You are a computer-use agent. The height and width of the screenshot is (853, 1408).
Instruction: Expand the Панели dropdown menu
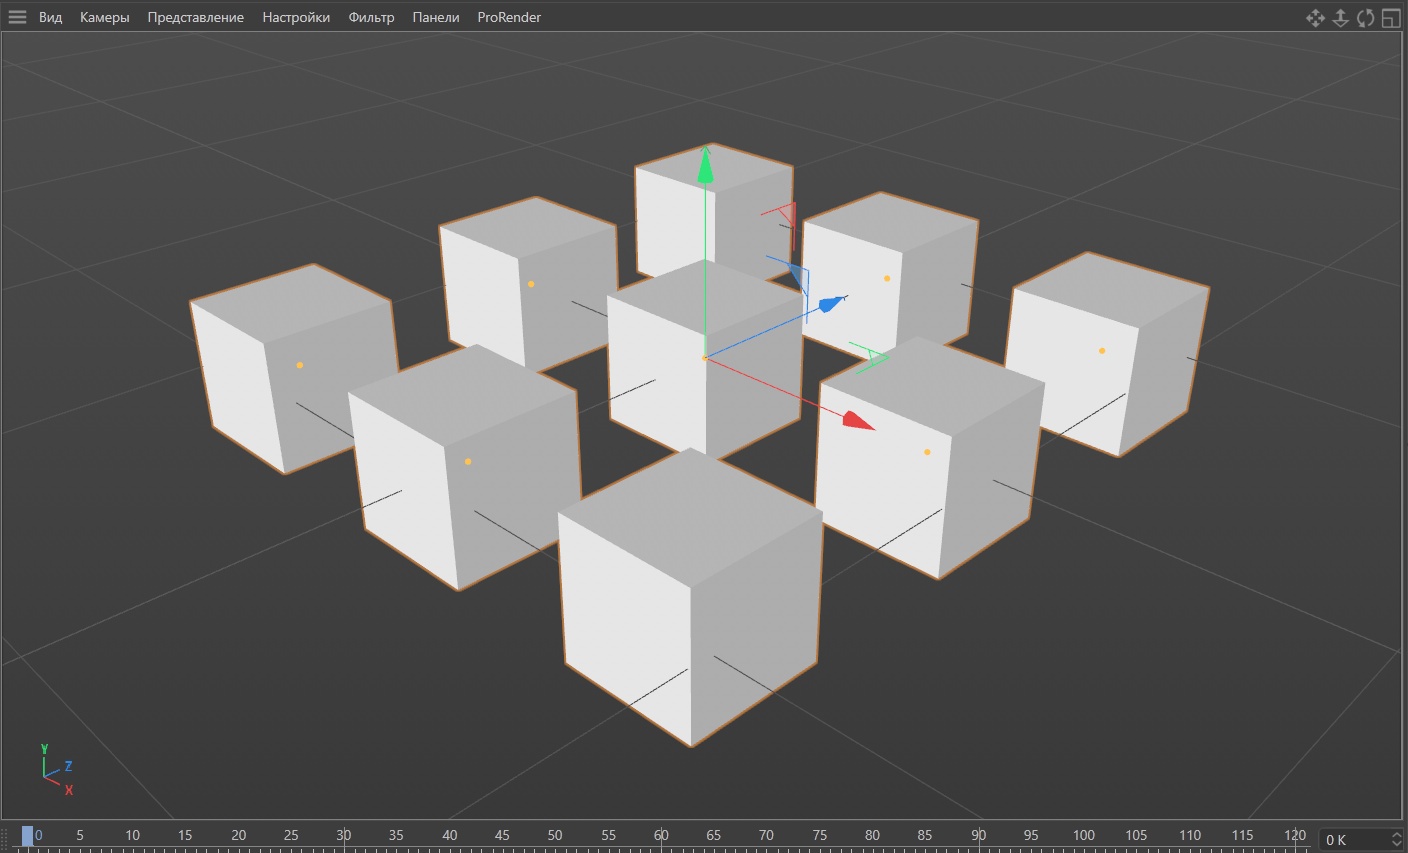point(436,17)
